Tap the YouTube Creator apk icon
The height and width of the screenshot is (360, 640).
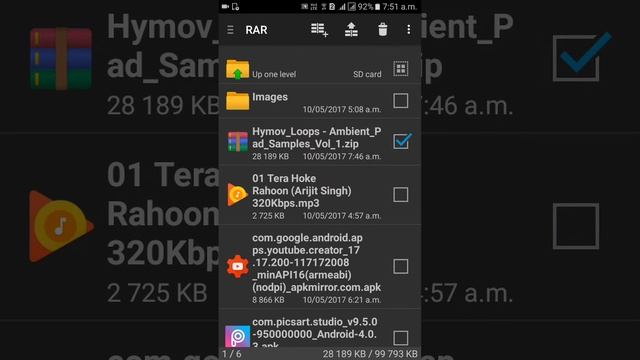click(238, 266)
